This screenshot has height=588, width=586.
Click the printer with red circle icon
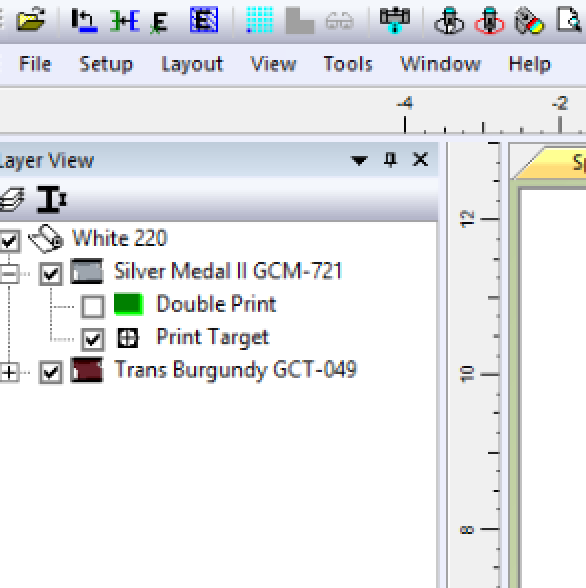[489, 20]
